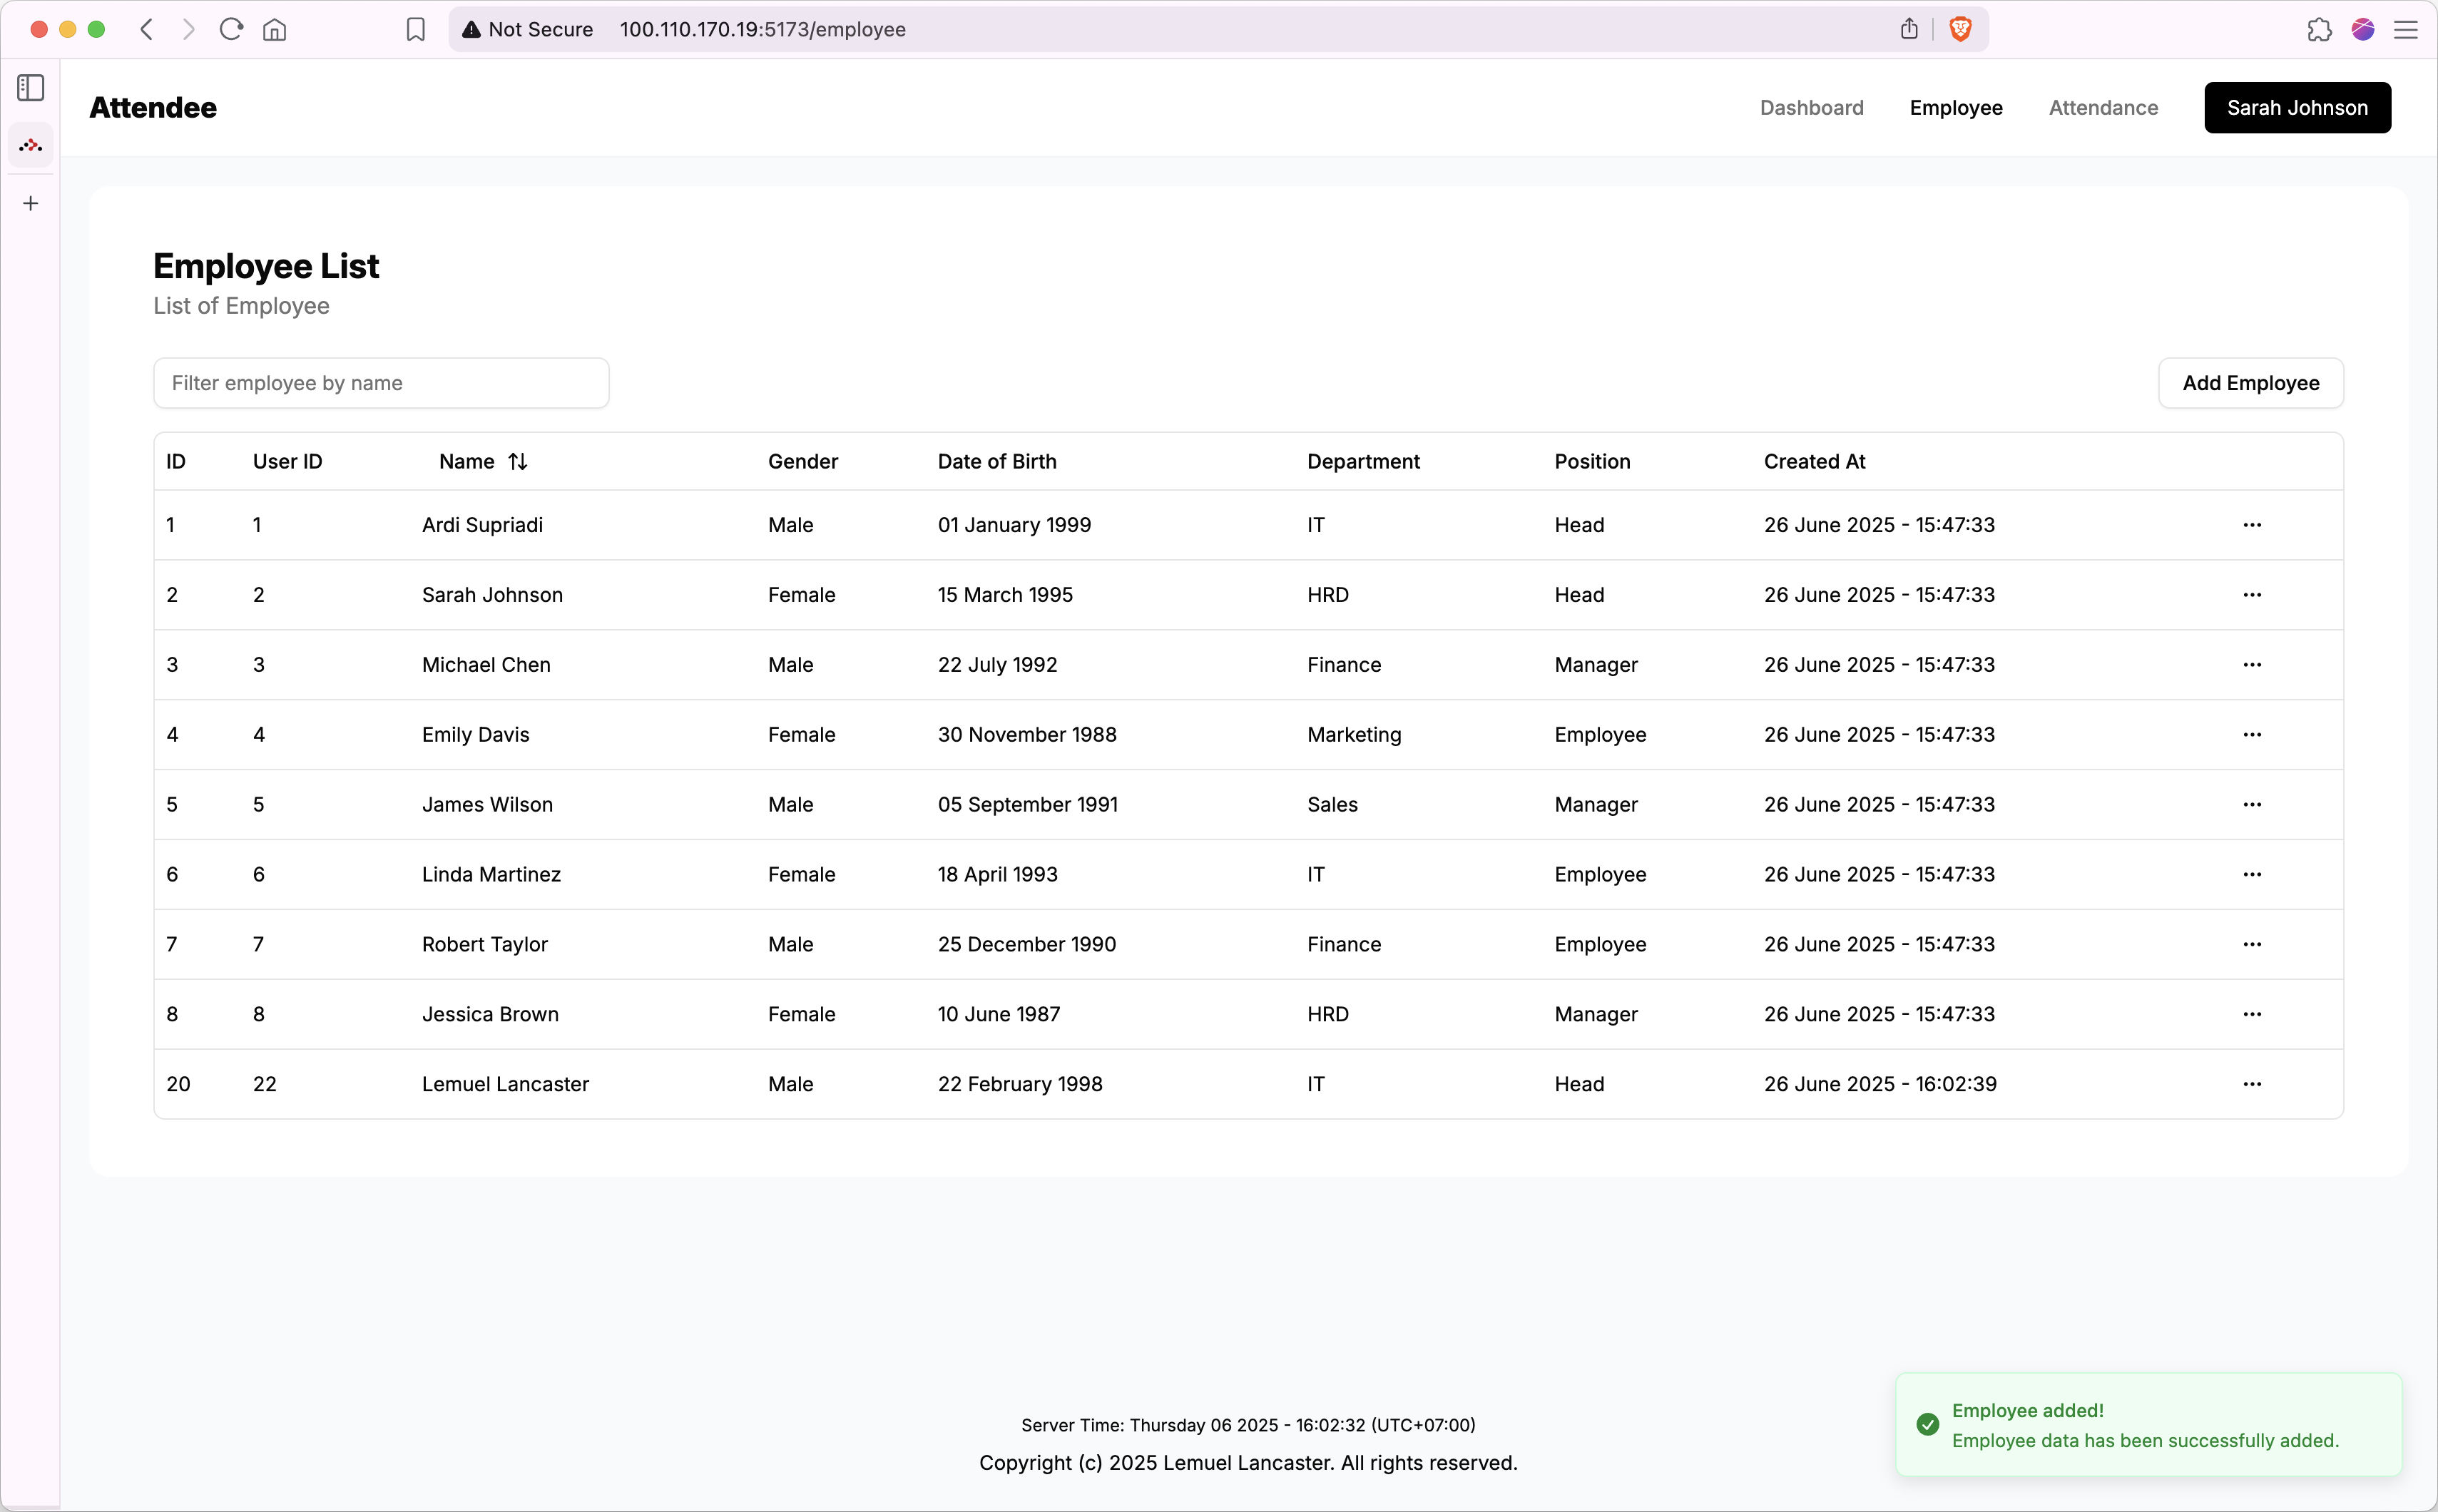2438x1512 pixels.
Task: Toggle the sidebar panel icon
Action: click(30, 88)
